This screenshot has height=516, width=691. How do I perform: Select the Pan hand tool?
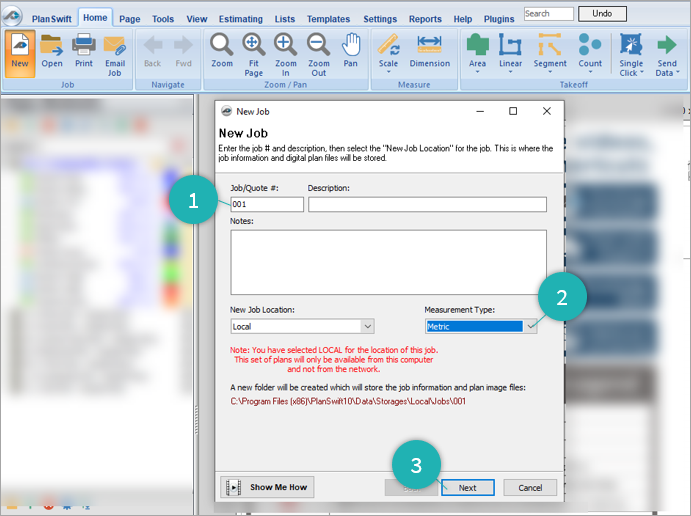pos(351,51)
